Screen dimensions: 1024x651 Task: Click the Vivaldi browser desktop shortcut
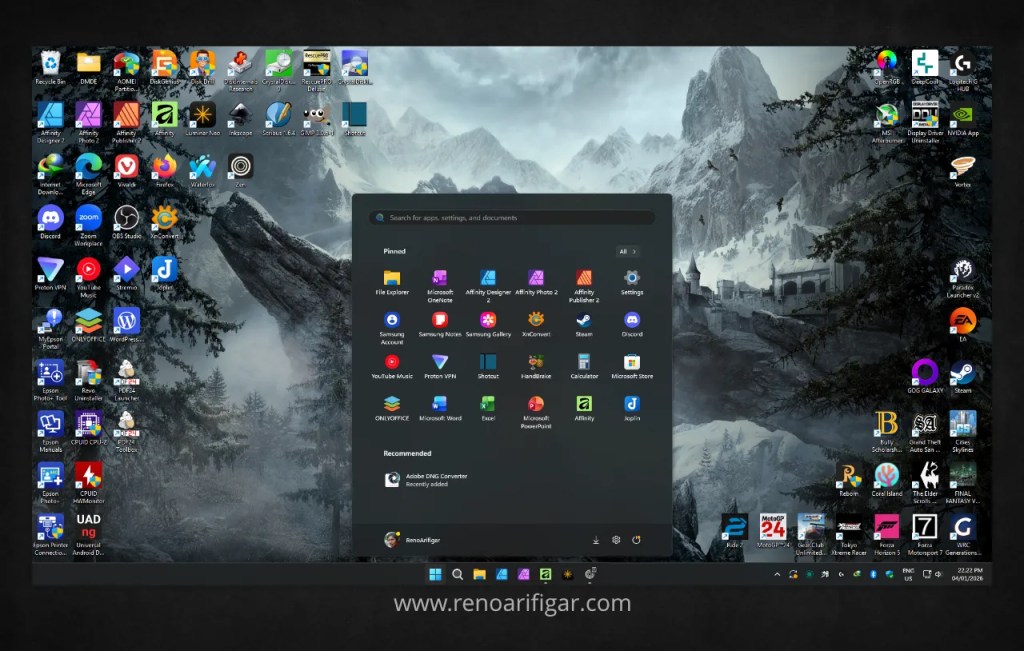click(x=126, y=167)
